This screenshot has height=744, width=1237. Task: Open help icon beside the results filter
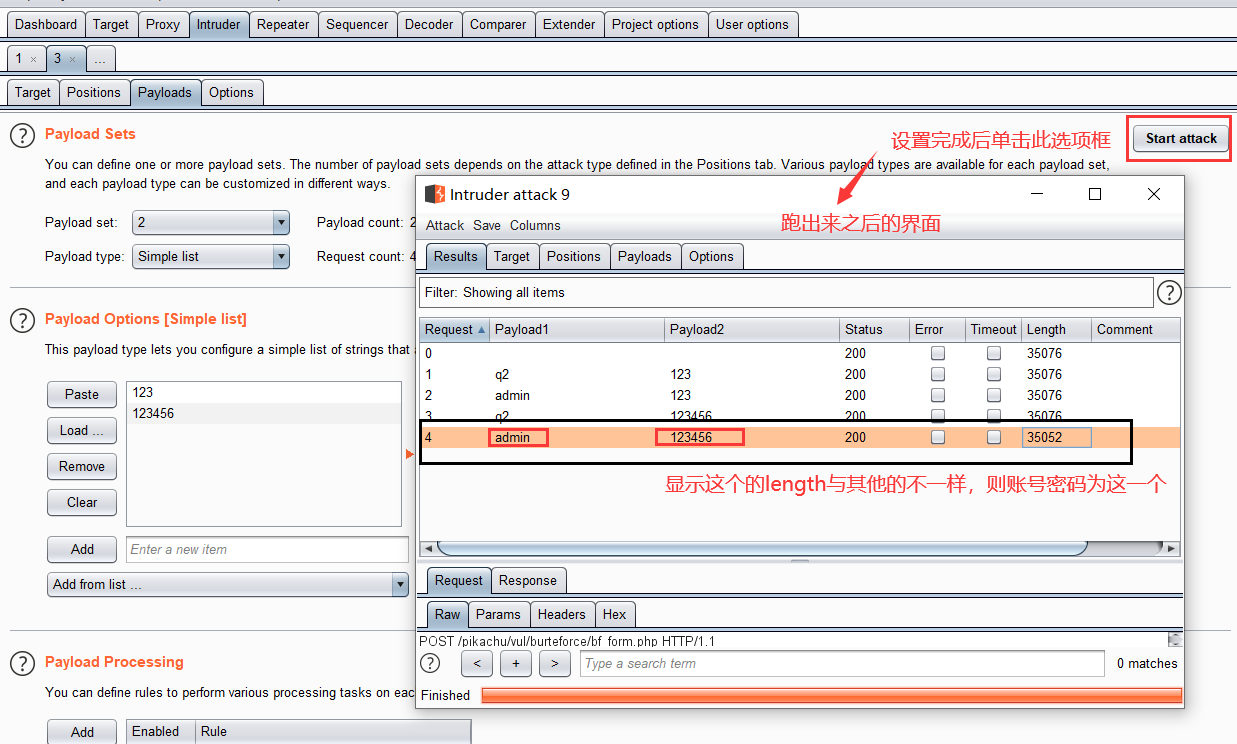(1169, 293)
